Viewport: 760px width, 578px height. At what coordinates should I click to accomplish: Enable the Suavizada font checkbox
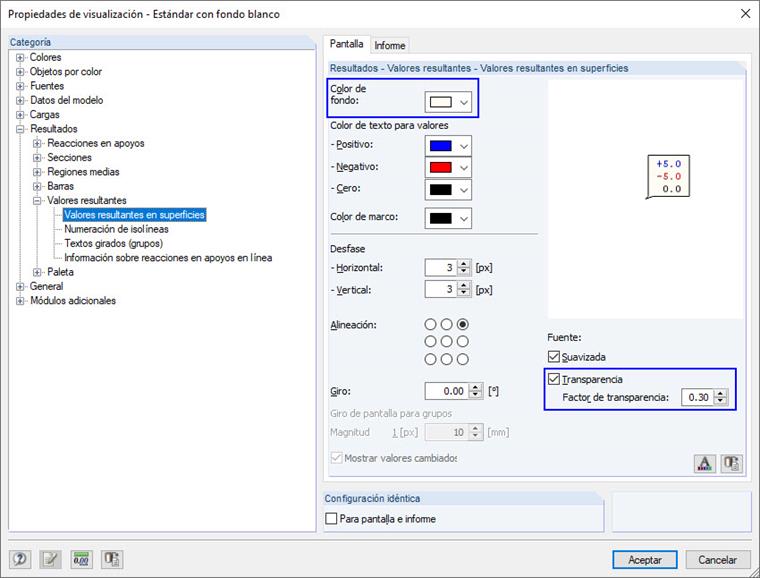pyautogui.click(x=554, y=357)
